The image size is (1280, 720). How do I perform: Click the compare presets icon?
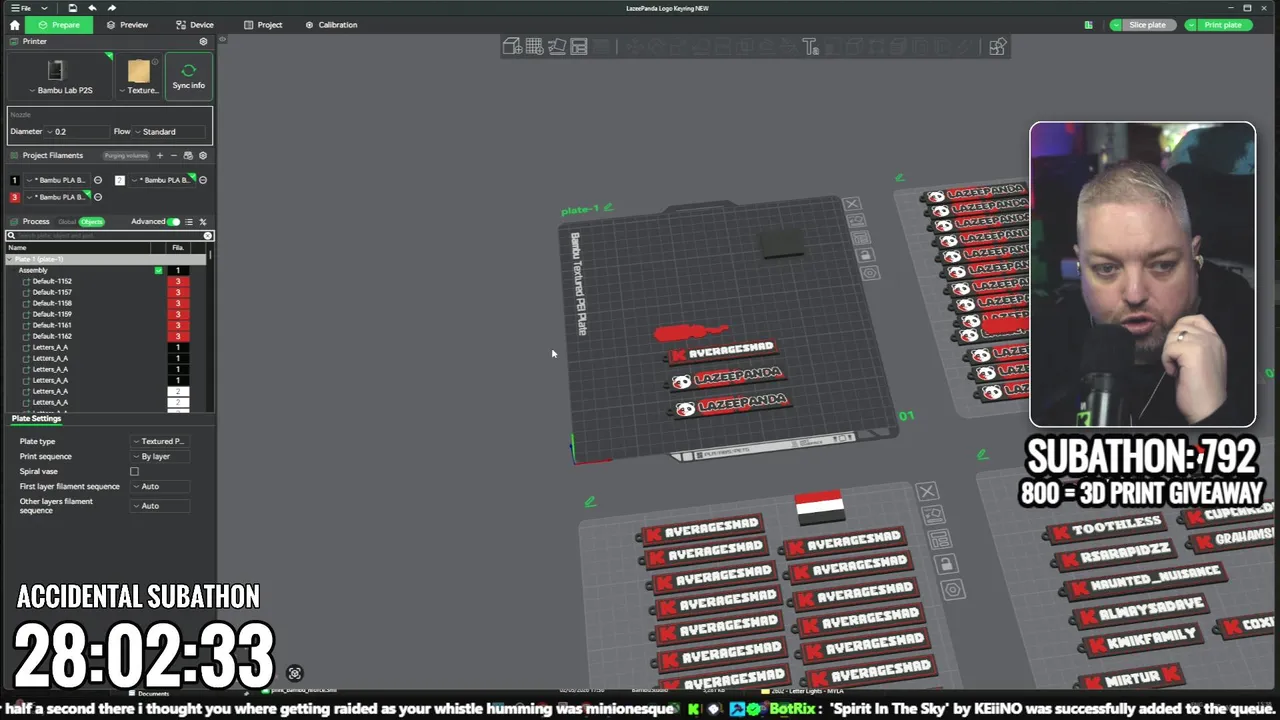tap(203, 222)
